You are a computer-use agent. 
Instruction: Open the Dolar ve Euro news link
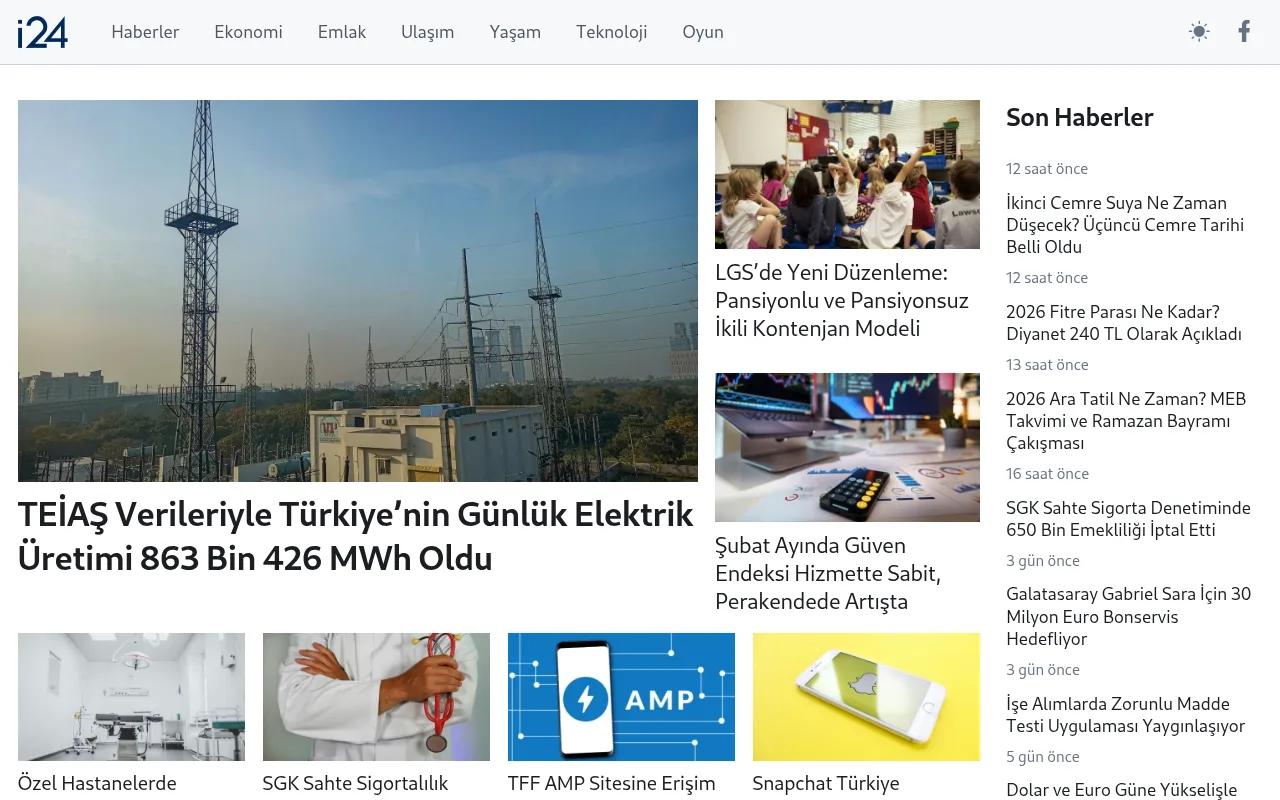(1123, 790)
